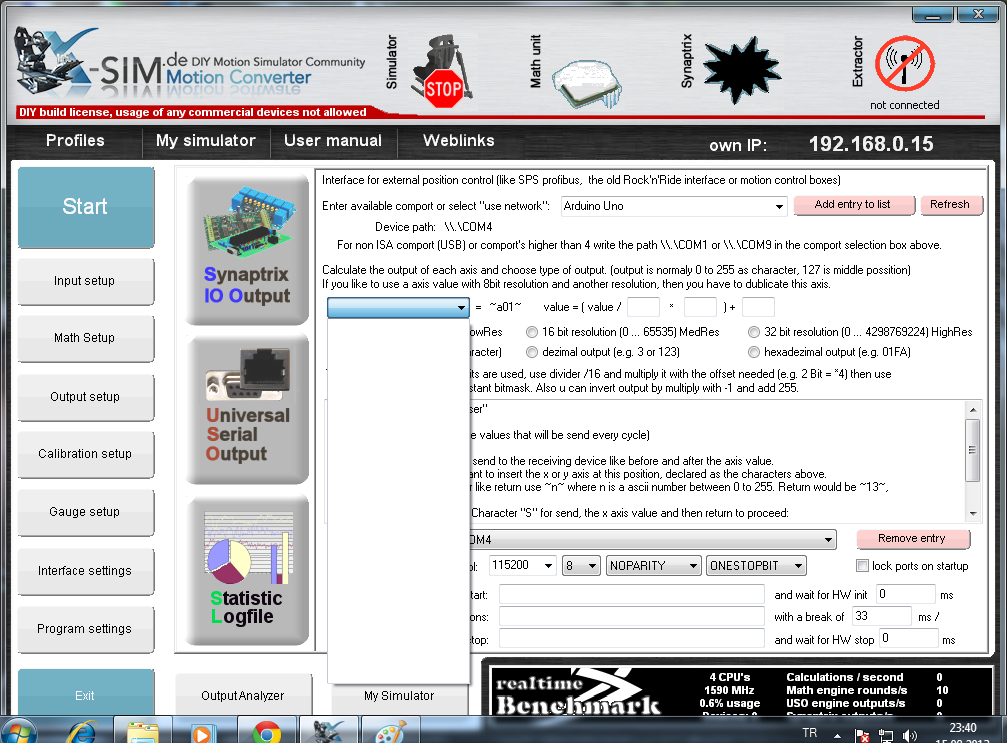Click the wait for HW init field

[x=906, y=594]
